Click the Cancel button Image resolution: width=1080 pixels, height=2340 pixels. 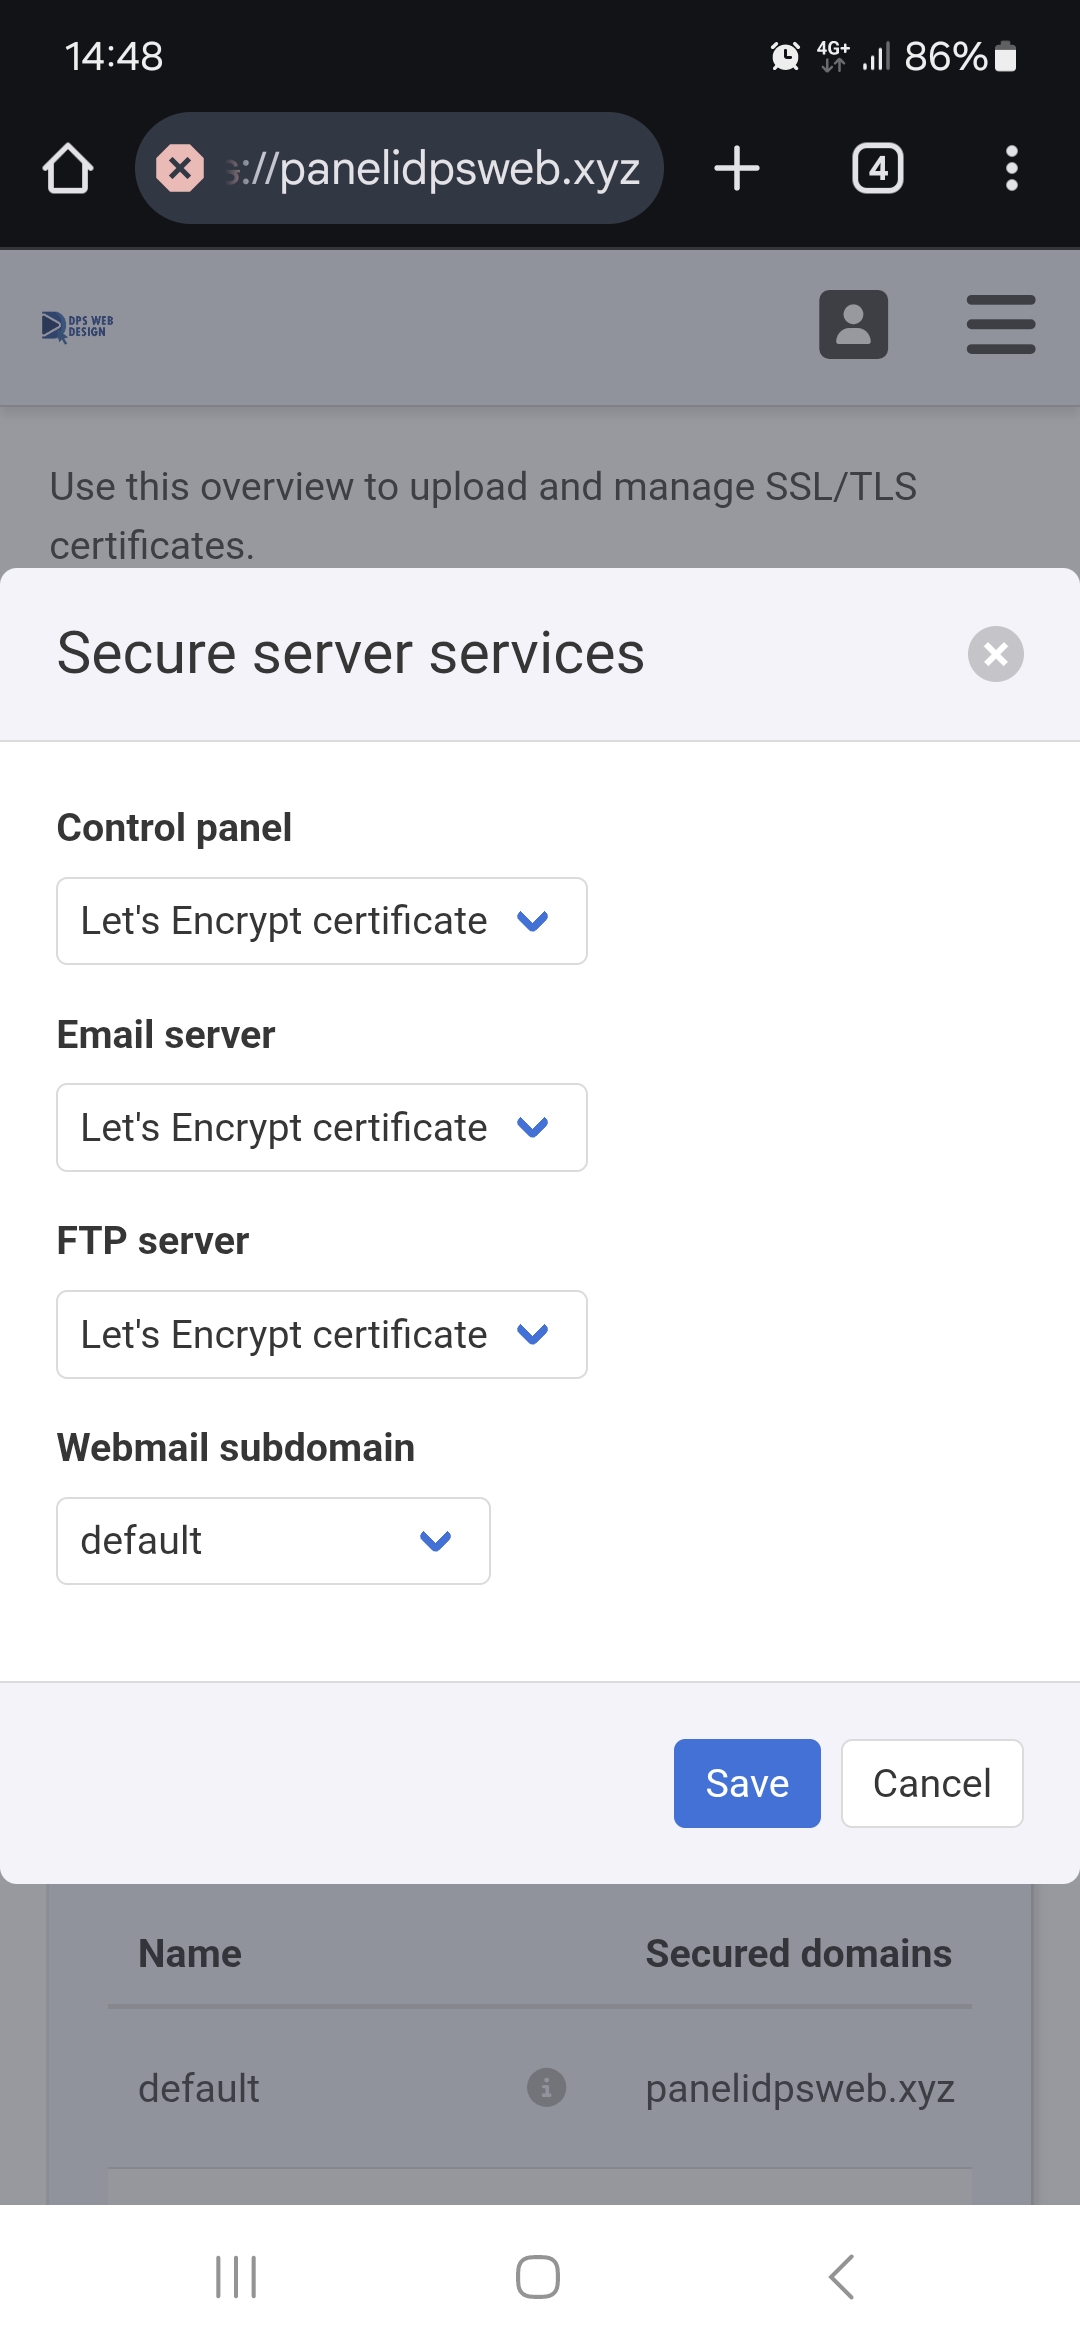tap(931, 1783)
